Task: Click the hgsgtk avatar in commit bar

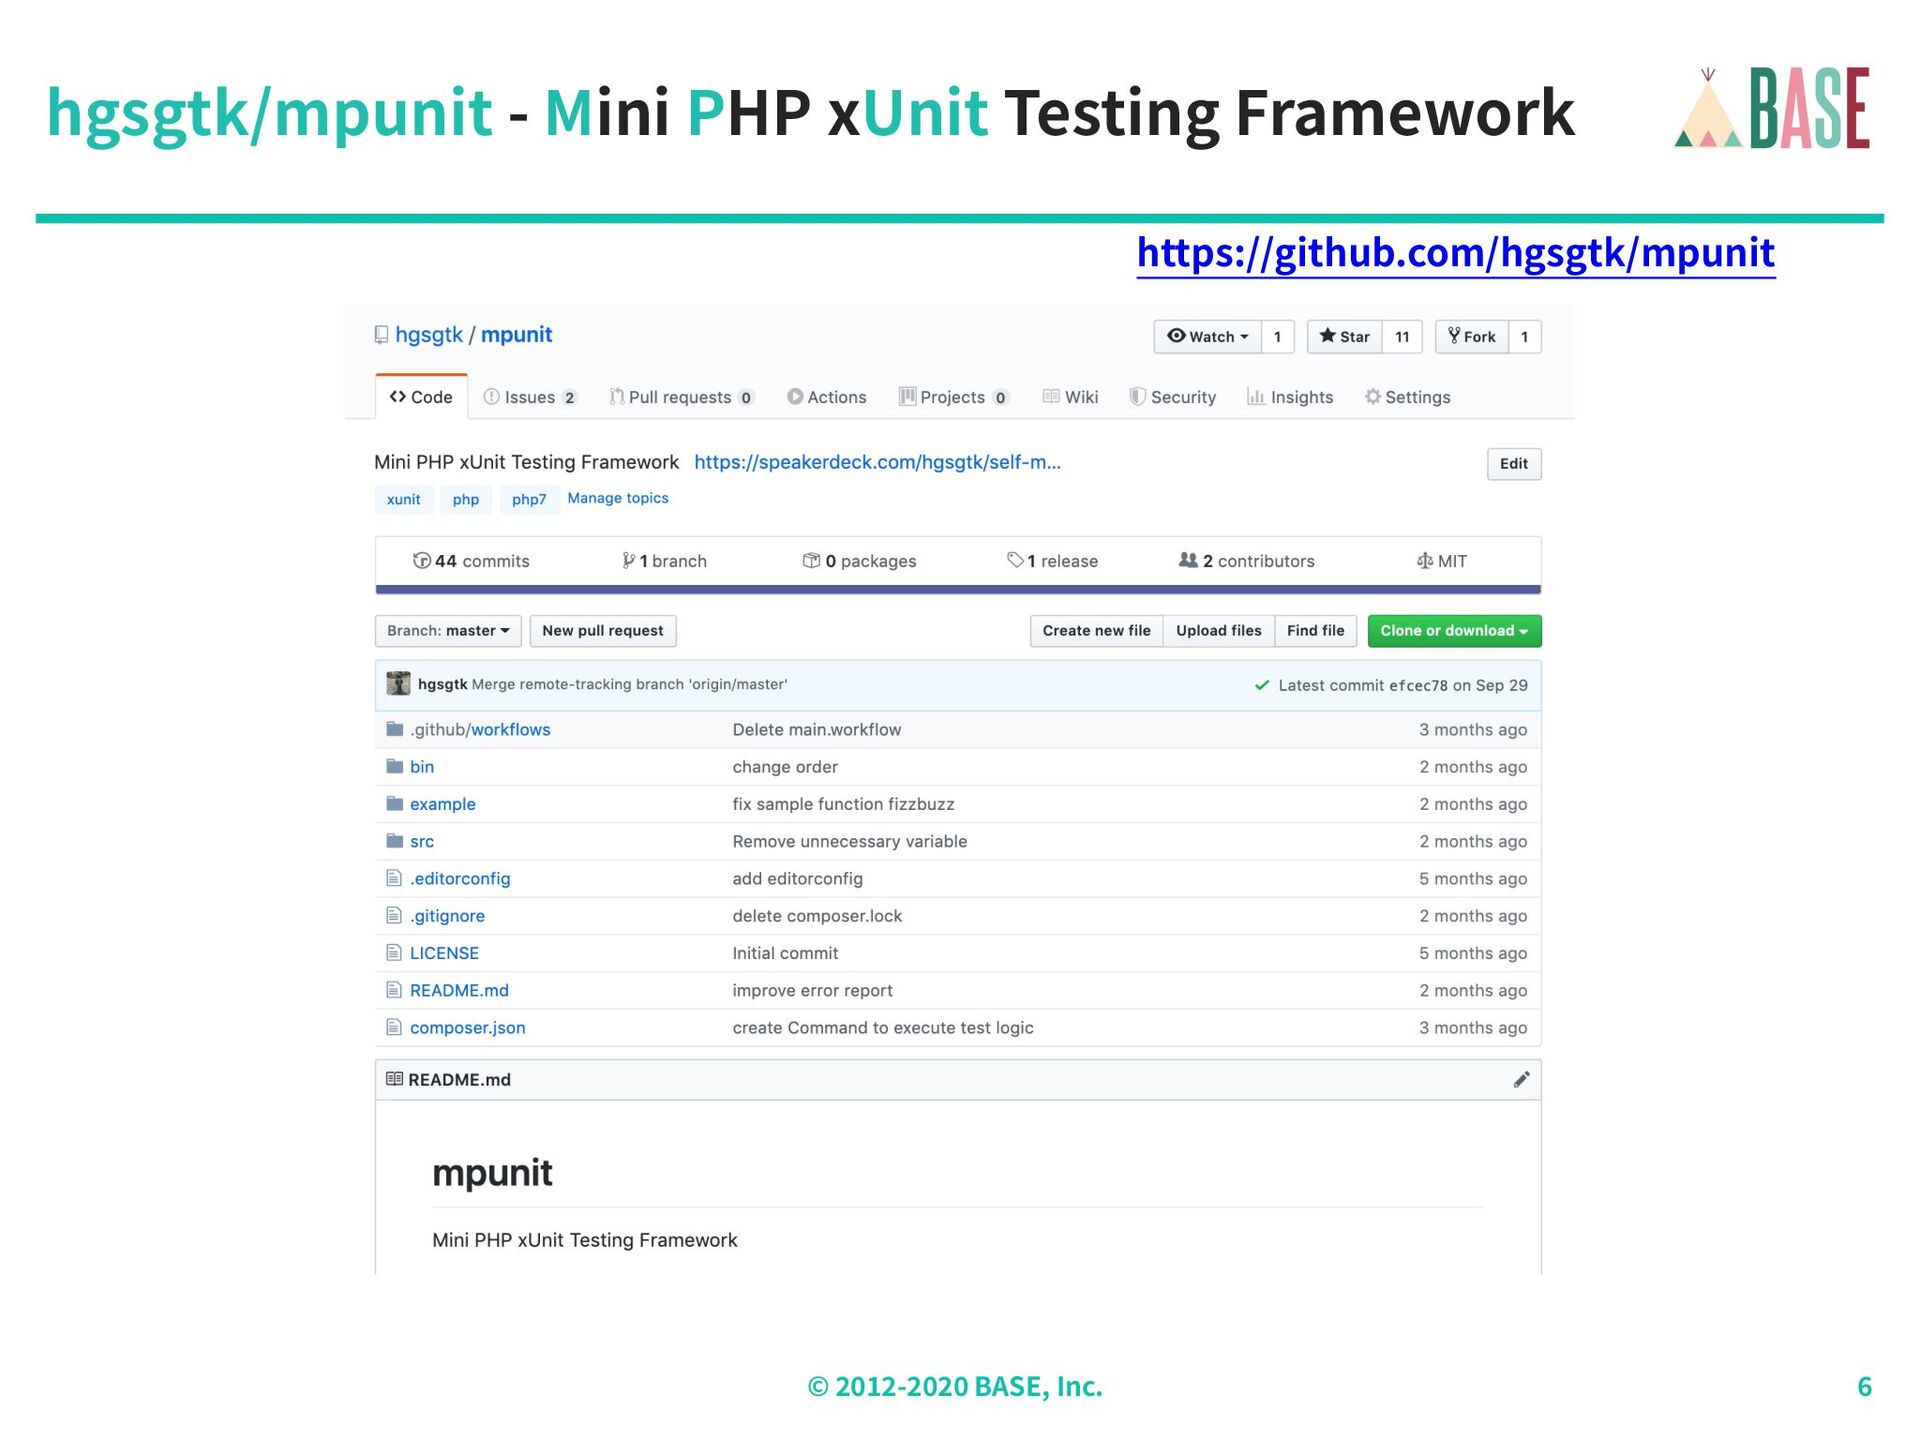Action: tap(398, 684)
